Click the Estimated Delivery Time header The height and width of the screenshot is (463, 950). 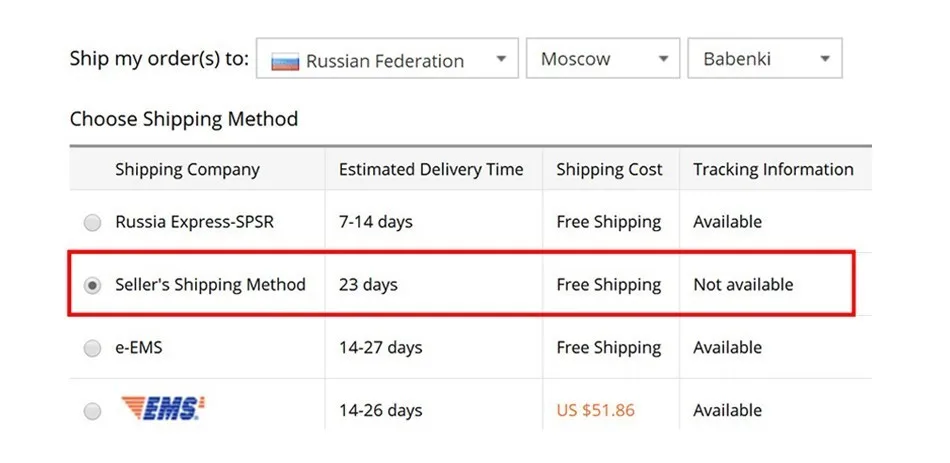click(431, 169)
